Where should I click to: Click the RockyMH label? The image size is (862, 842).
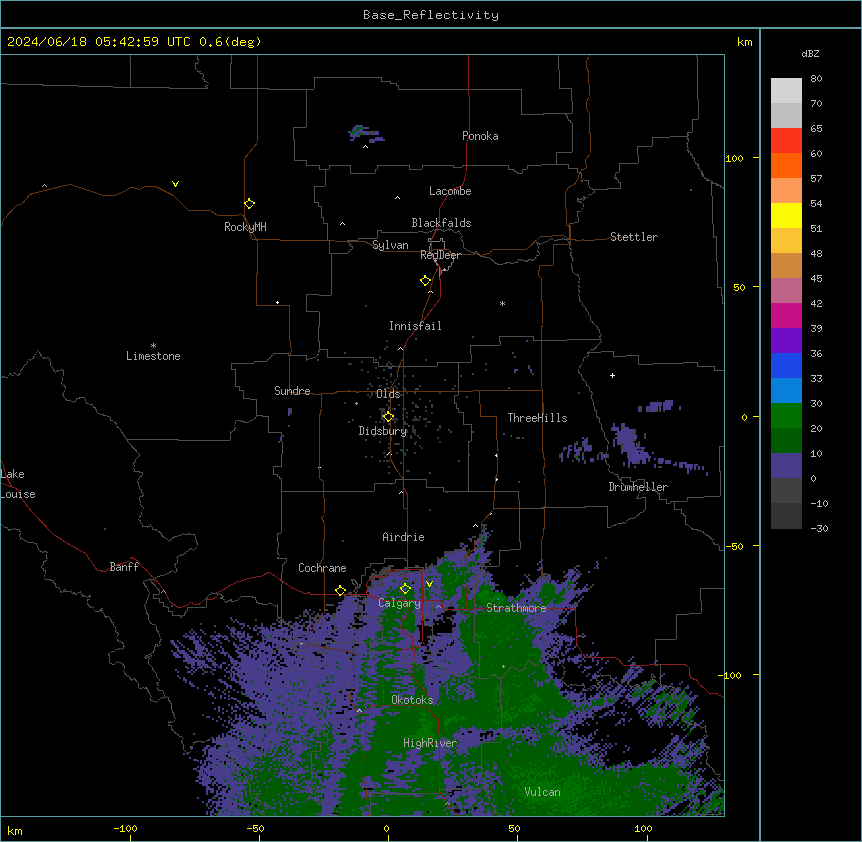(x=245, y=227)
